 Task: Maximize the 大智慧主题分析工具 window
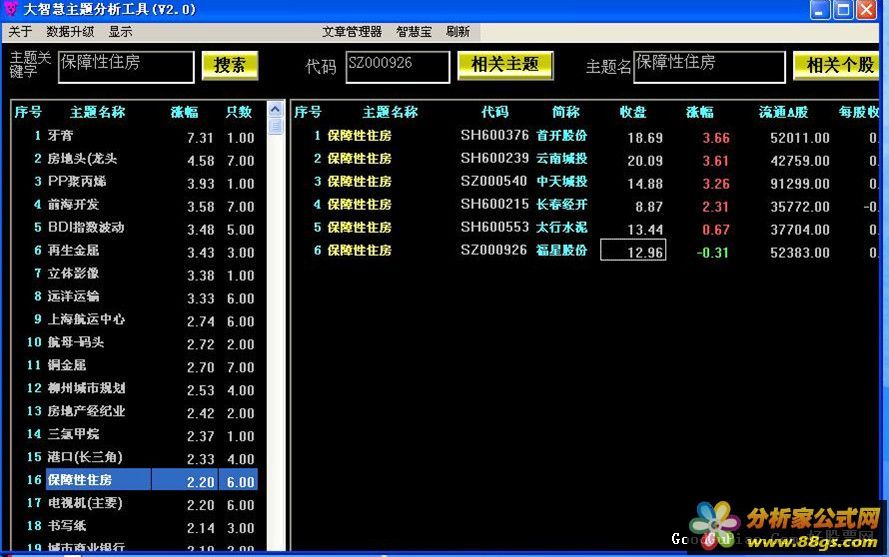843,10
